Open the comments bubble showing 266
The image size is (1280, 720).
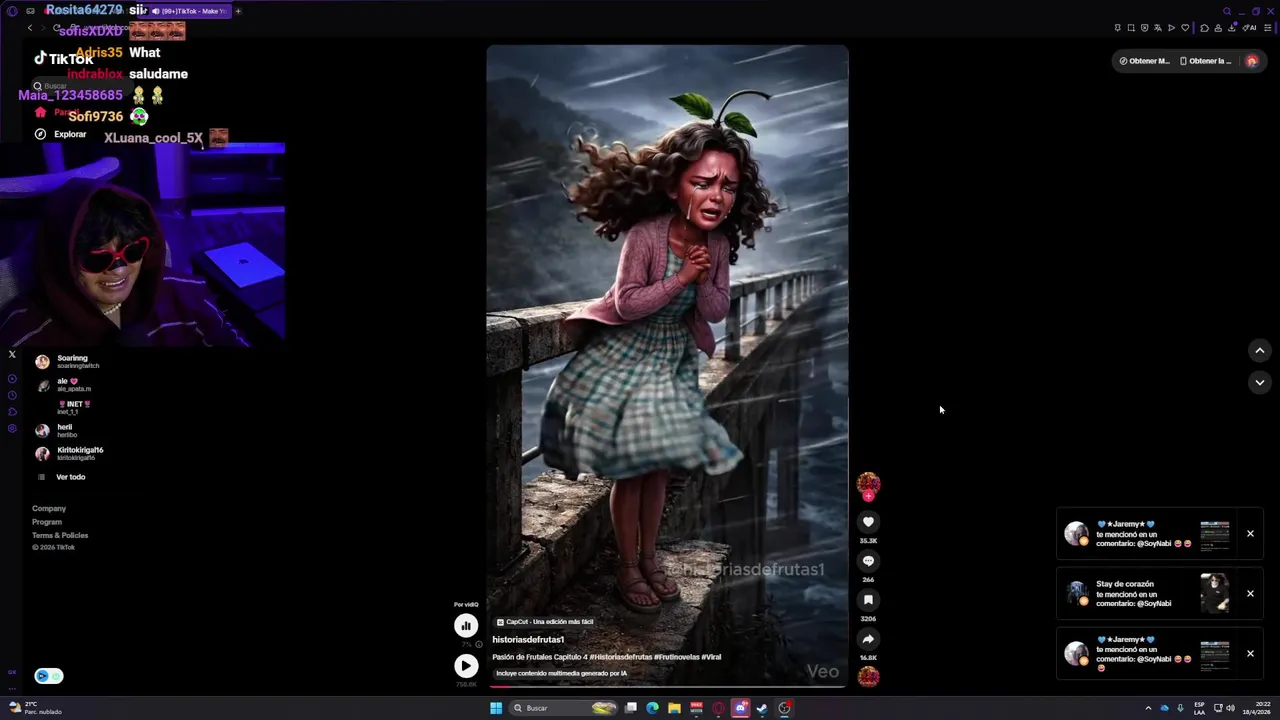tap(868, 561)
